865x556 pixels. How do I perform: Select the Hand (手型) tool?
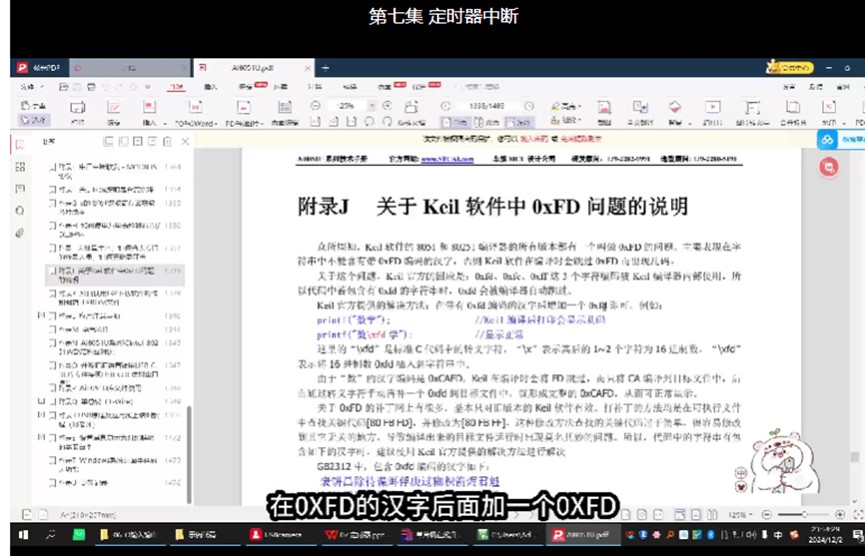tap(33, 105)
